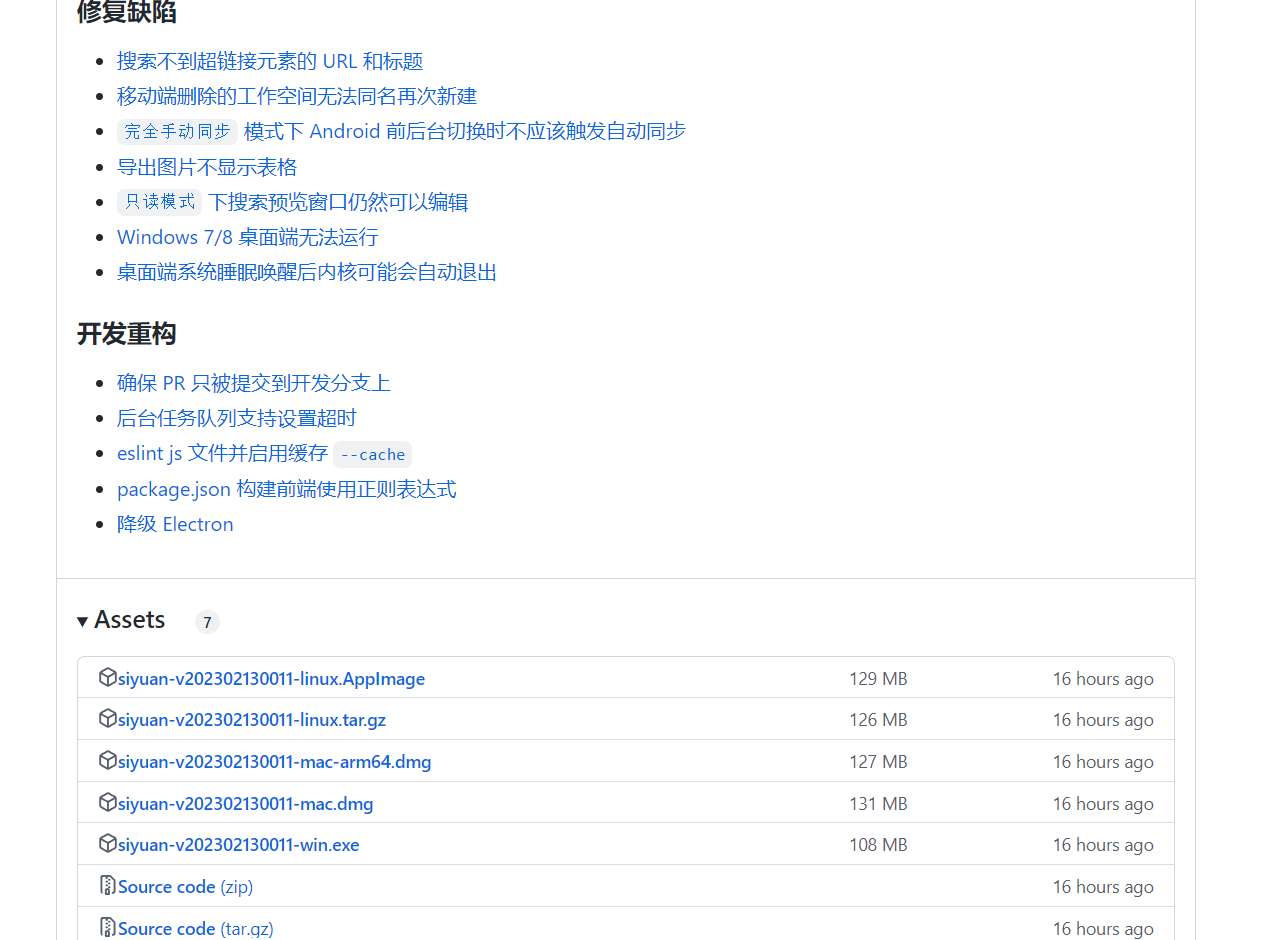
Task: Open the issue 移动端删除的工作空间无法同名再次新建
Action: coord(297,96)
